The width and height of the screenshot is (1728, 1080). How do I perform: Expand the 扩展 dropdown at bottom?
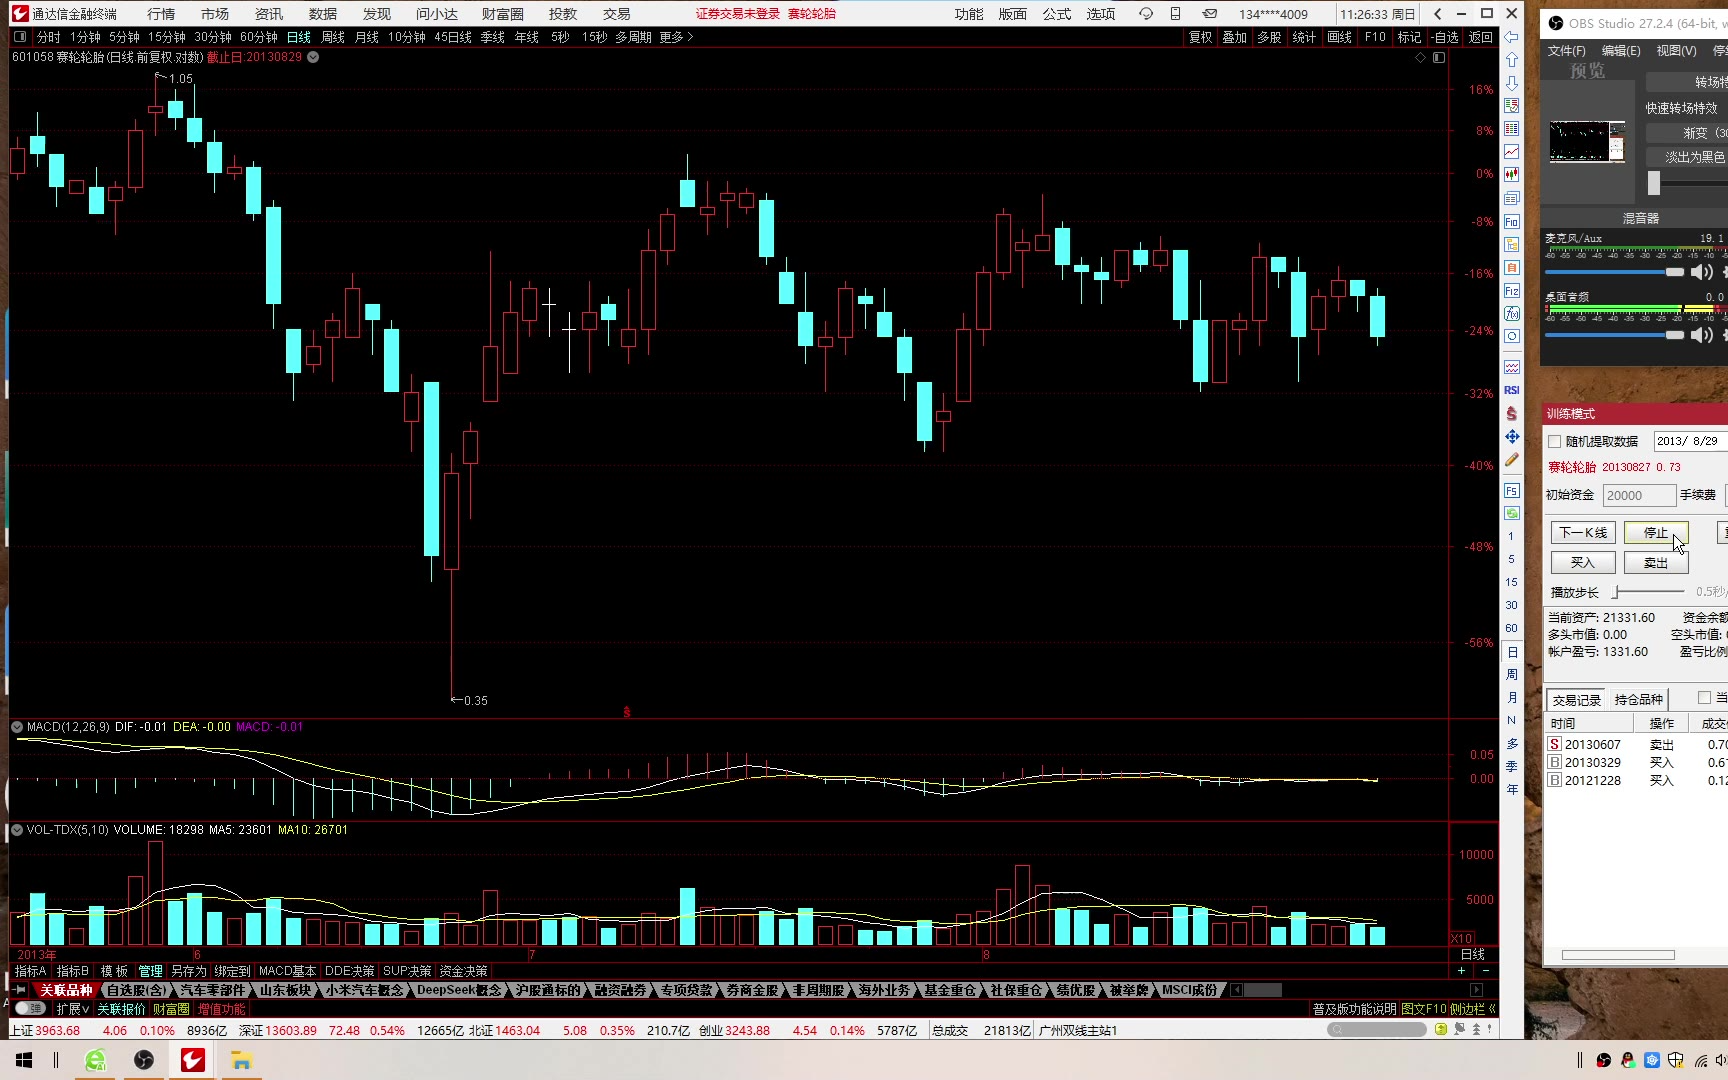(x=73, y=1009)
